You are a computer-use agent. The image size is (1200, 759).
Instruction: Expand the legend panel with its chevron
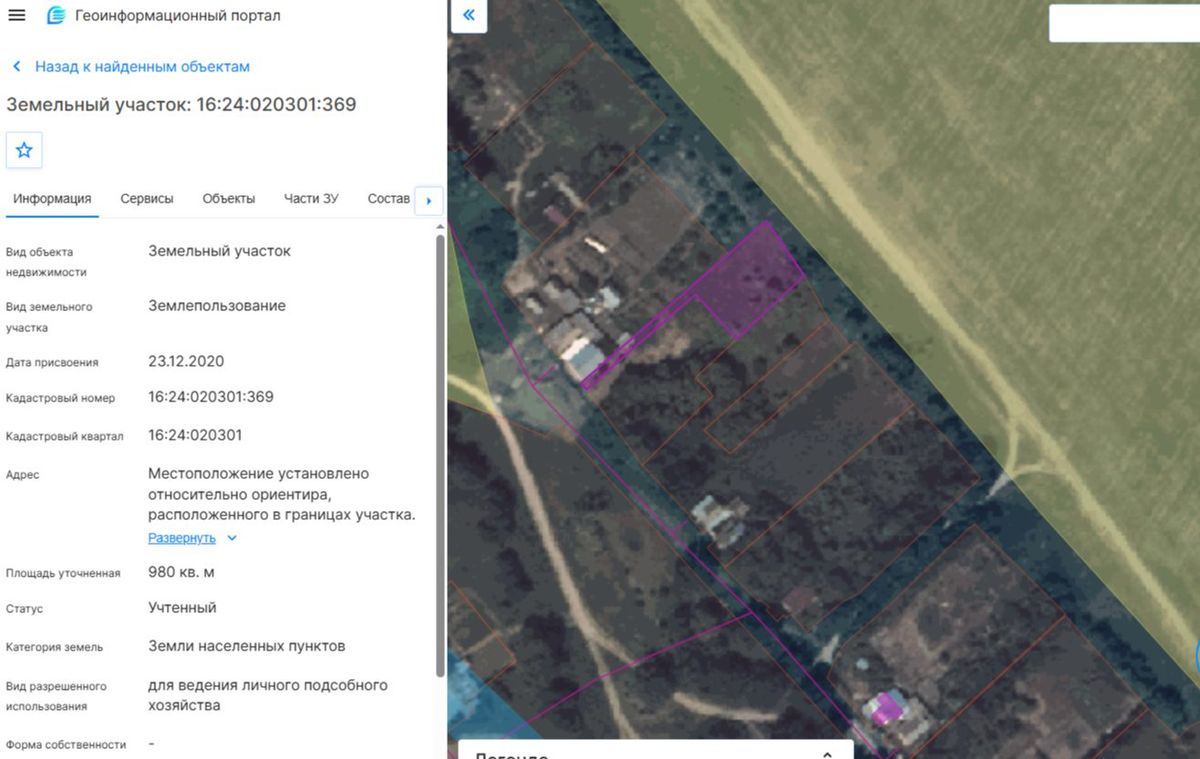pyautogui.click(x=826, y=755)
